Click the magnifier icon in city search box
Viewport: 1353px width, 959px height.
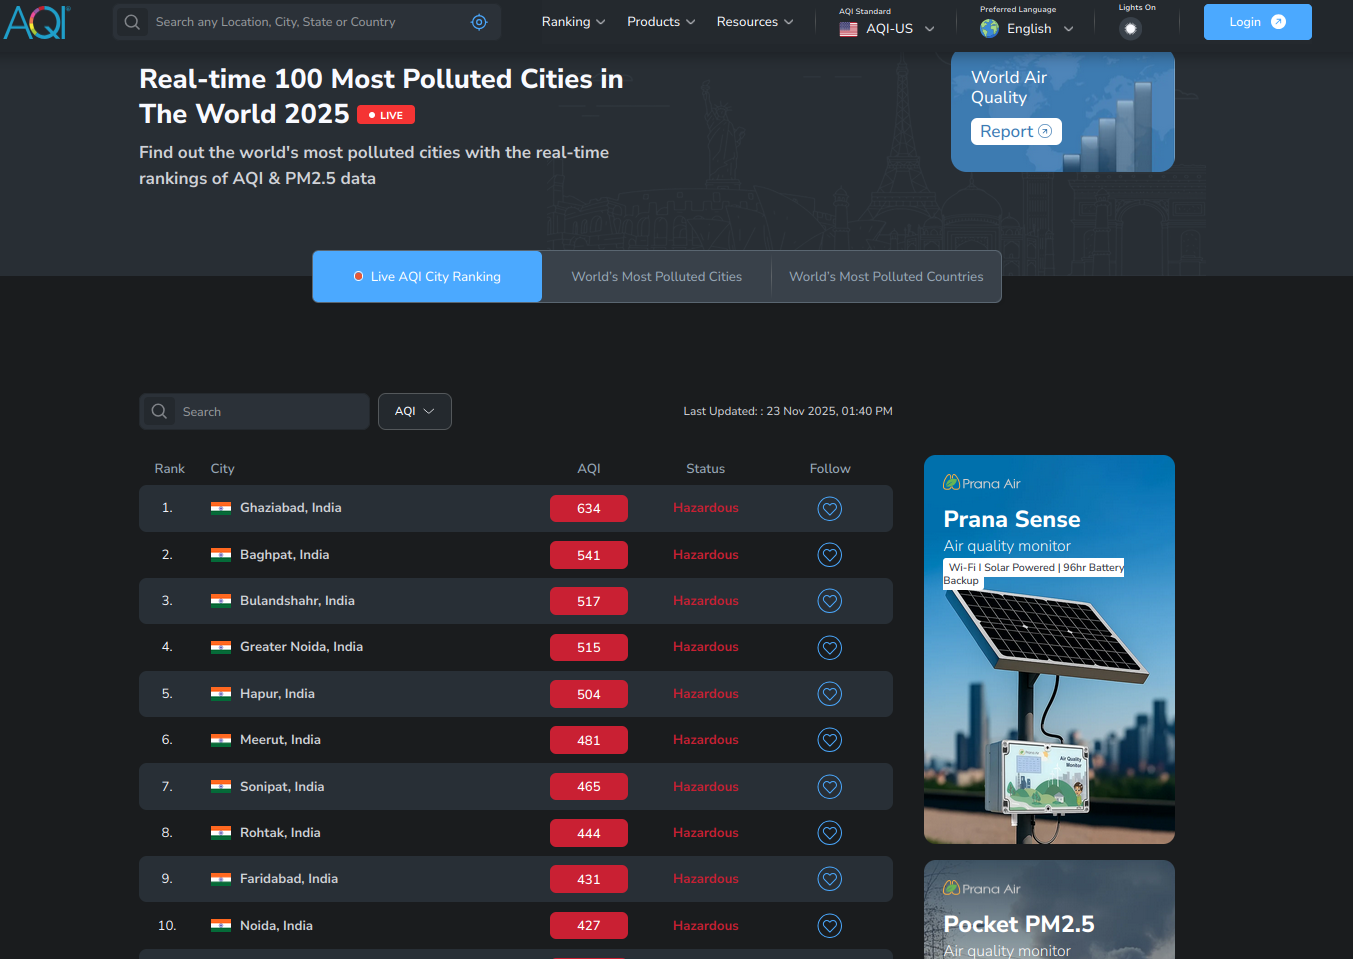click(159, 411)
